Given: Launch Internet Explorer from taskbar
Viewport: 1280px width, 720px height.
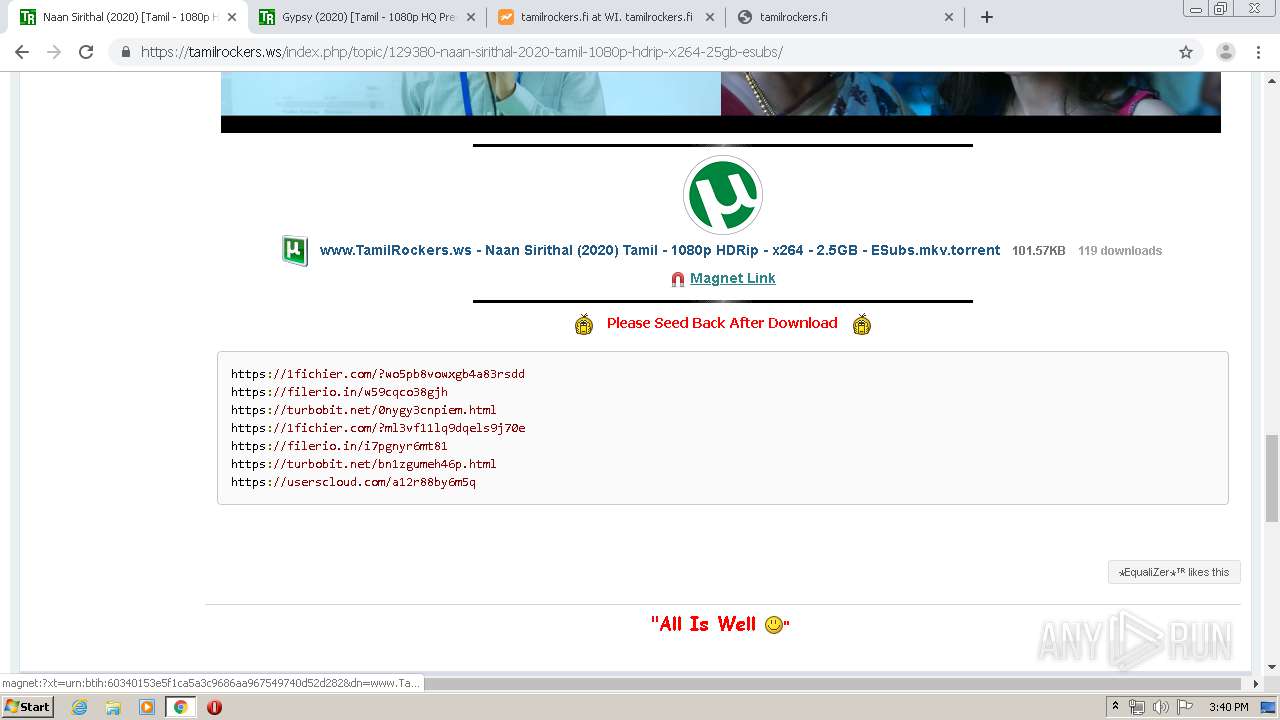Looking at the screenshot, I should click(80, 707).
